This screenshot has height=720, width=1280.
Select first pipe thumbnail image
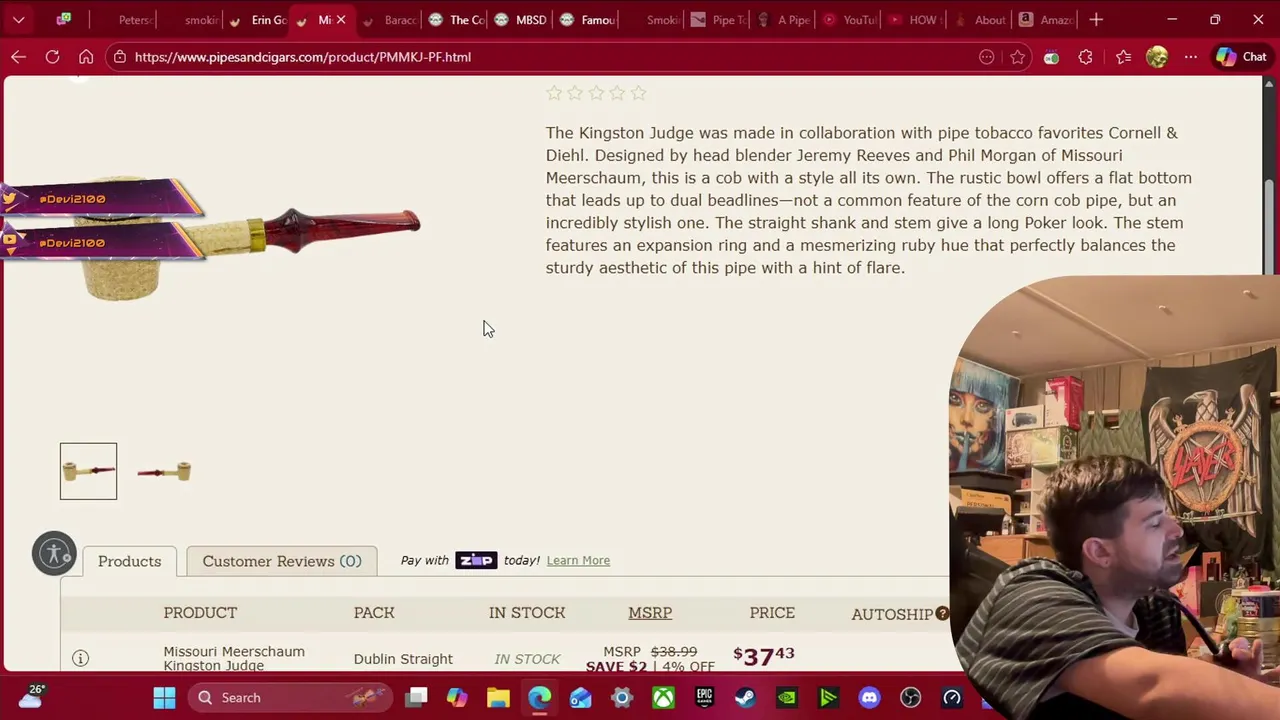88,471
